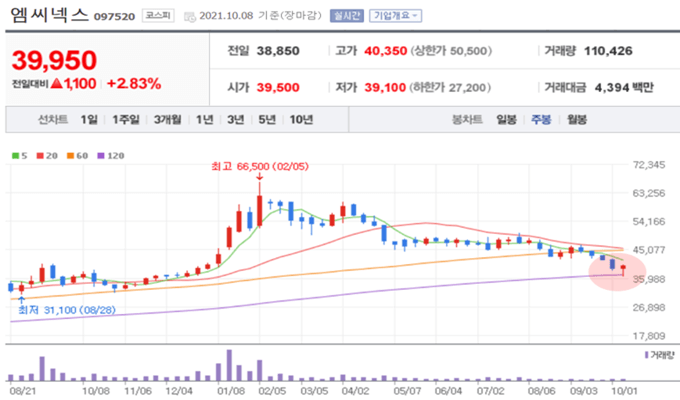Select the 1년 line chart tab

(x=204, y=119)
